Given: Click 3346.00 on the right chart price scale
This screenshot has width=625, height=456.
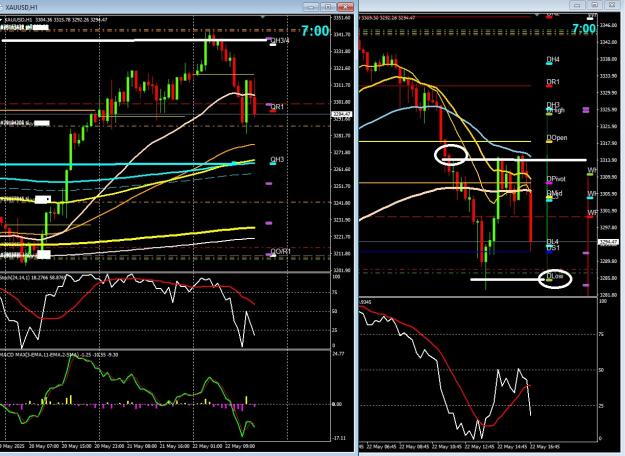Looking at the screenshot, I should click(x=608, y=26).
